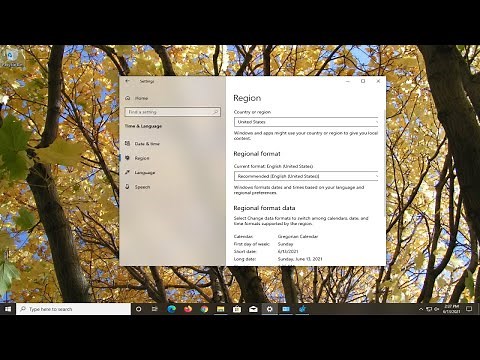Select the Region heading text
The height and width of the screenshot is (360, 480).
point(247,98)
